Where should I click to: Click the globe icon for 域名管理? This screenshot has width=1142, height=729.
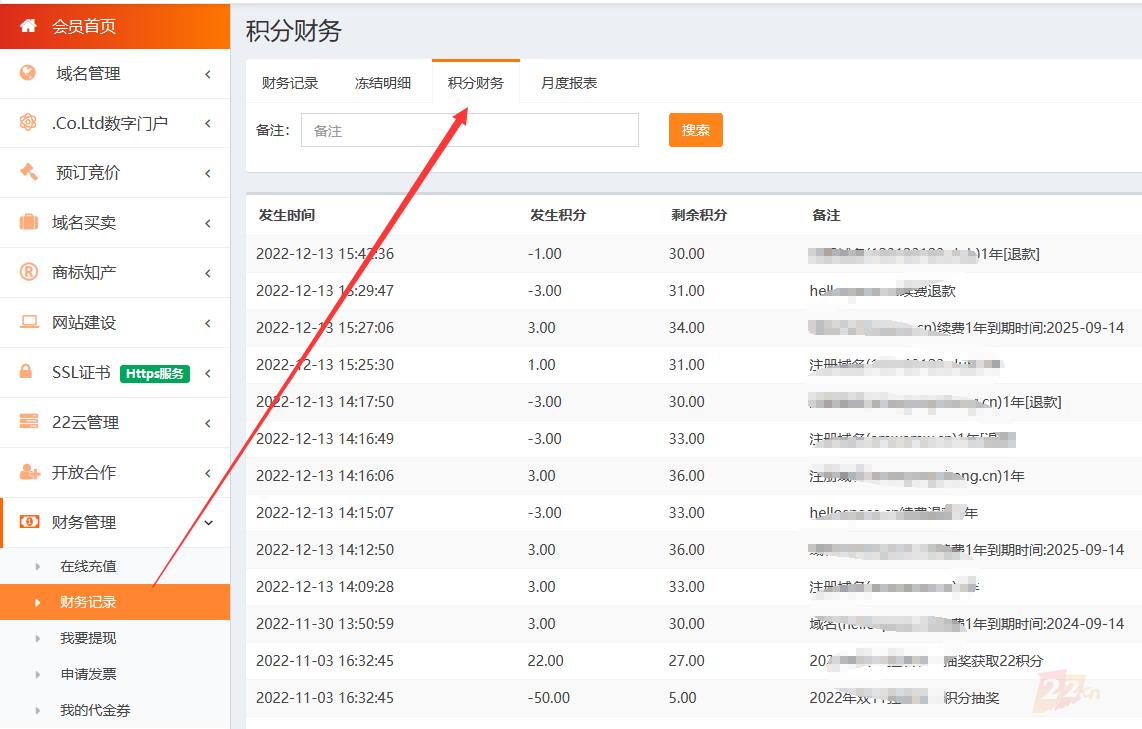pyautogui.click(x=28, y=73)
